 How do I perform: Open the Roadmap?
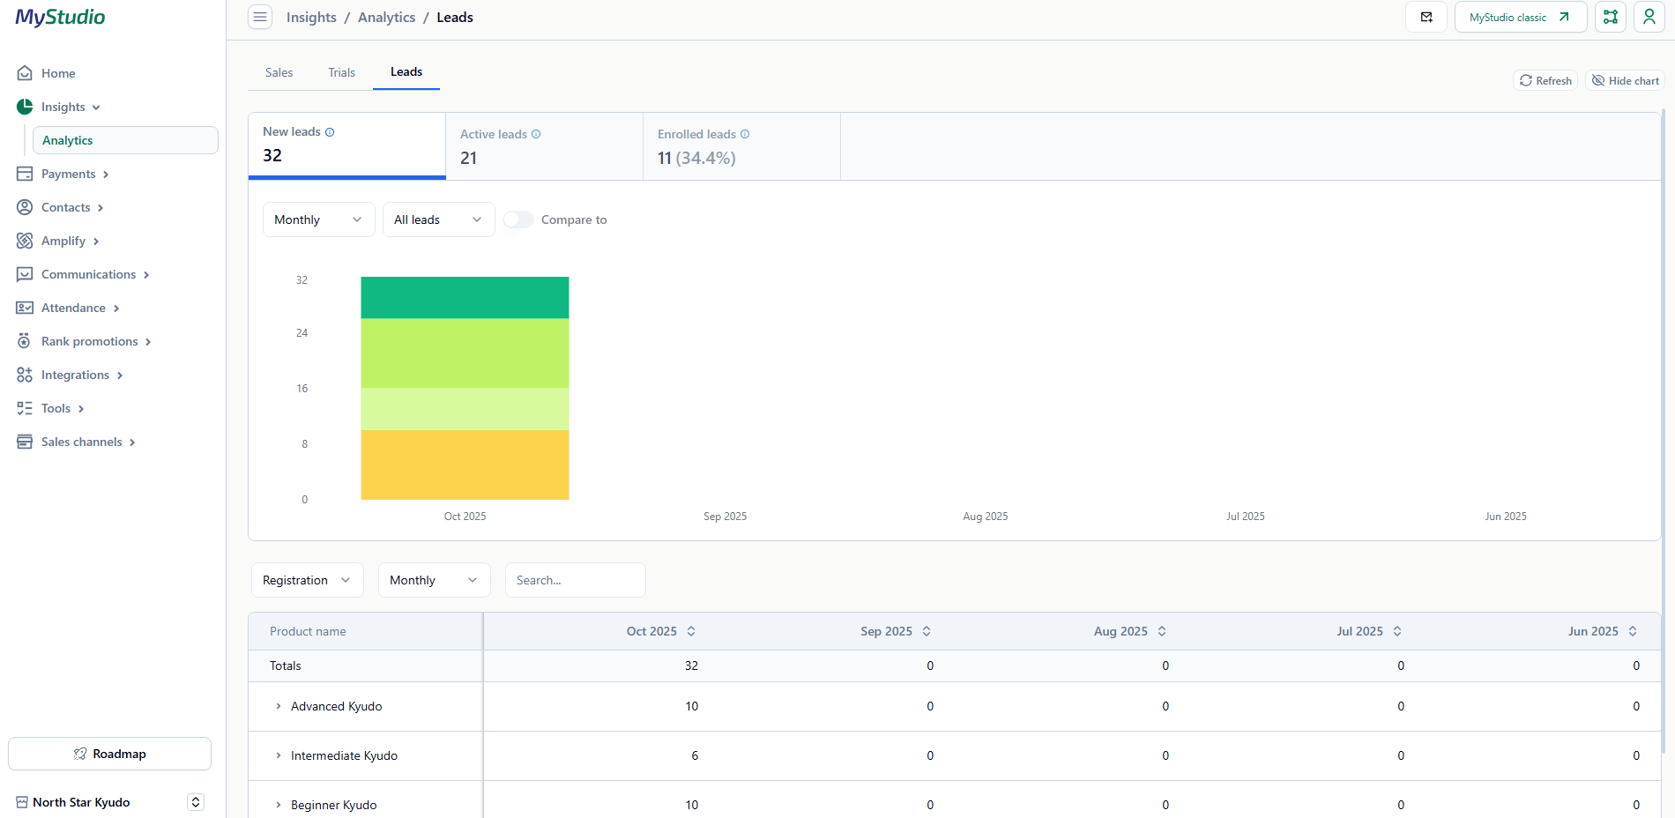pyautogui.click(x=110, y=754)
